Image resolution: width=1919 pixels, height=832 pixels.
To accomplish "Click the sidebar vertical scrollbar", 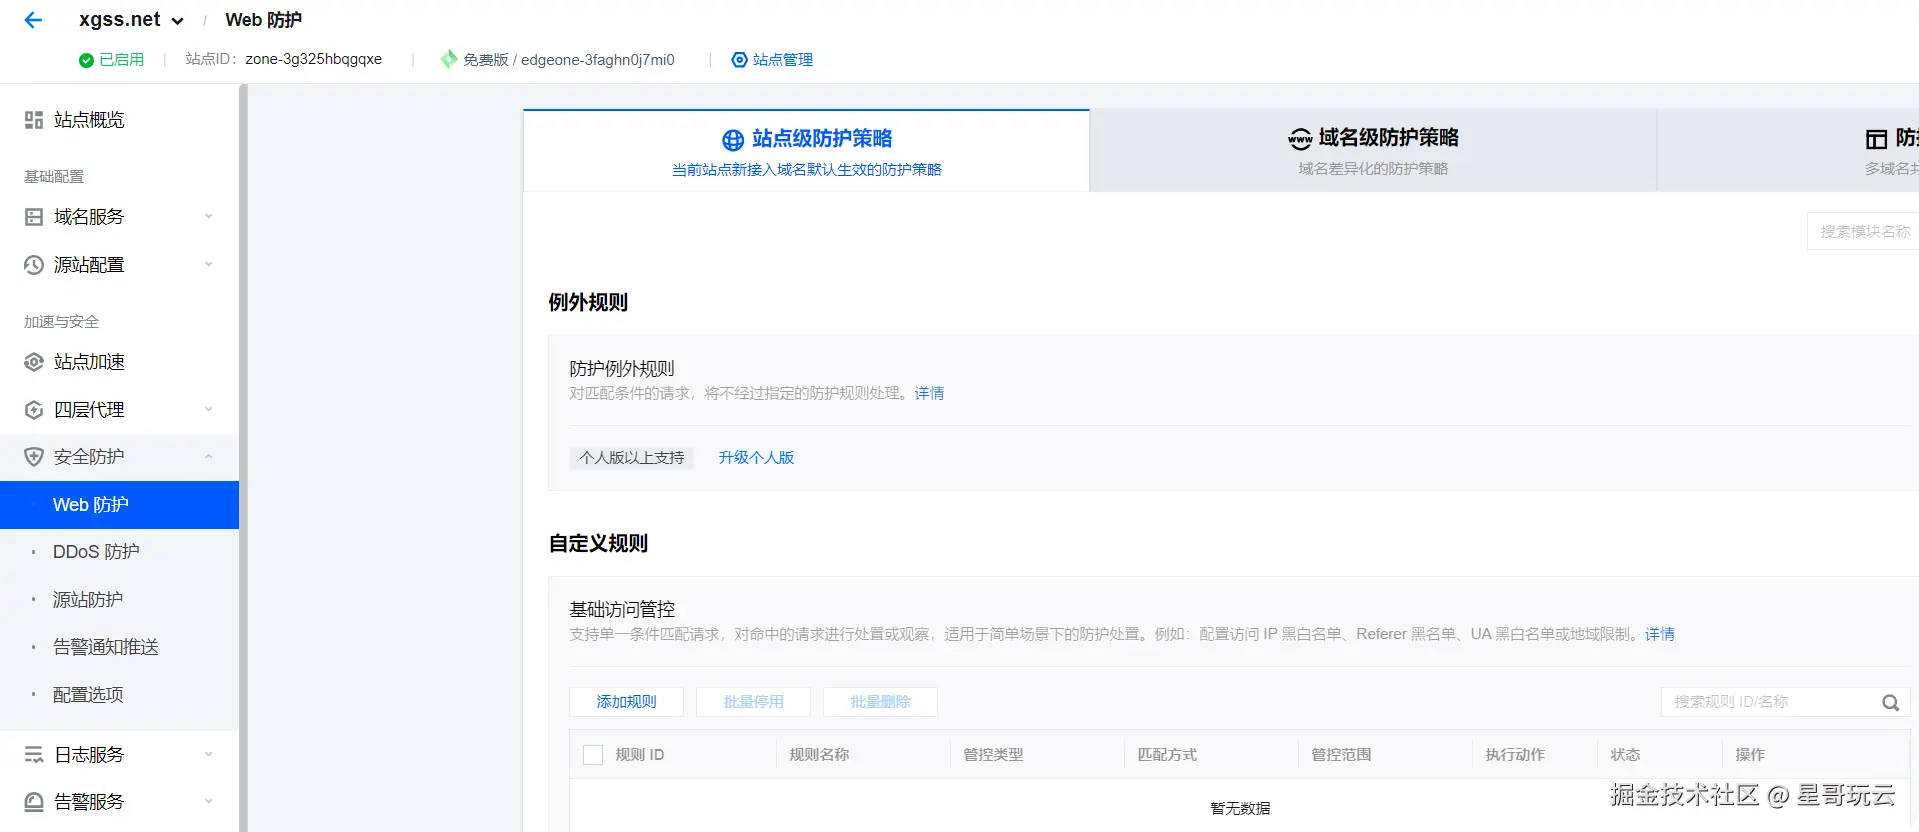I will (243, 458).
